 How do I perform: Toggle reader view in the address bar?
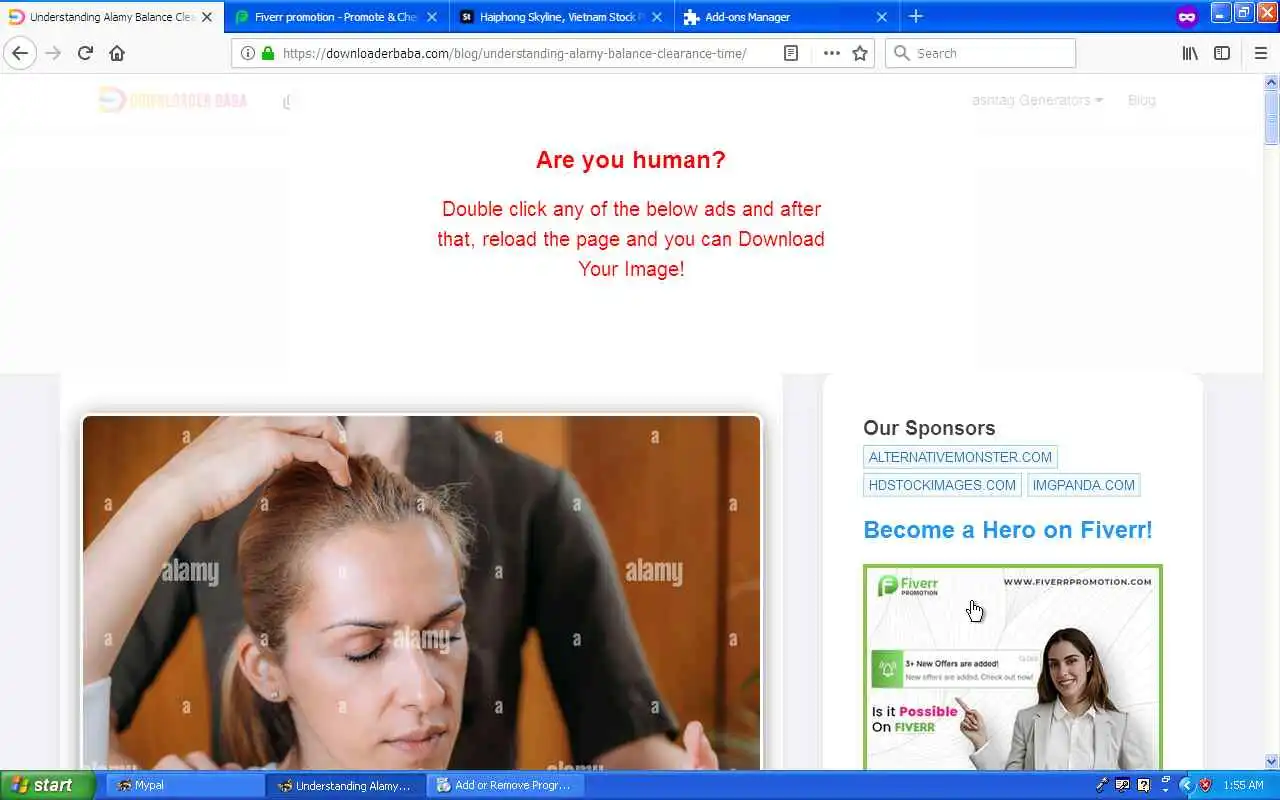(x=791, y=53)
